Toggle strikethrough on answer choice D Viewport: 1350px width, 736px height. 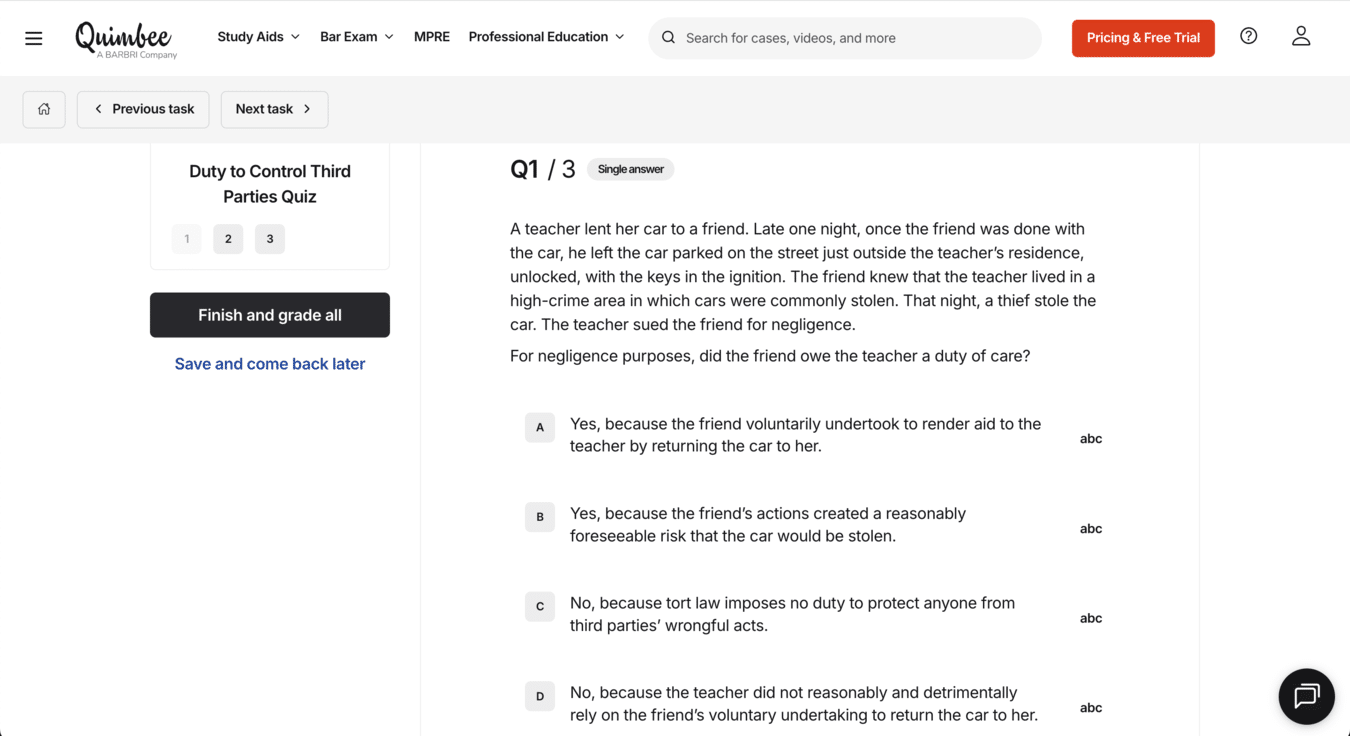1090,707
